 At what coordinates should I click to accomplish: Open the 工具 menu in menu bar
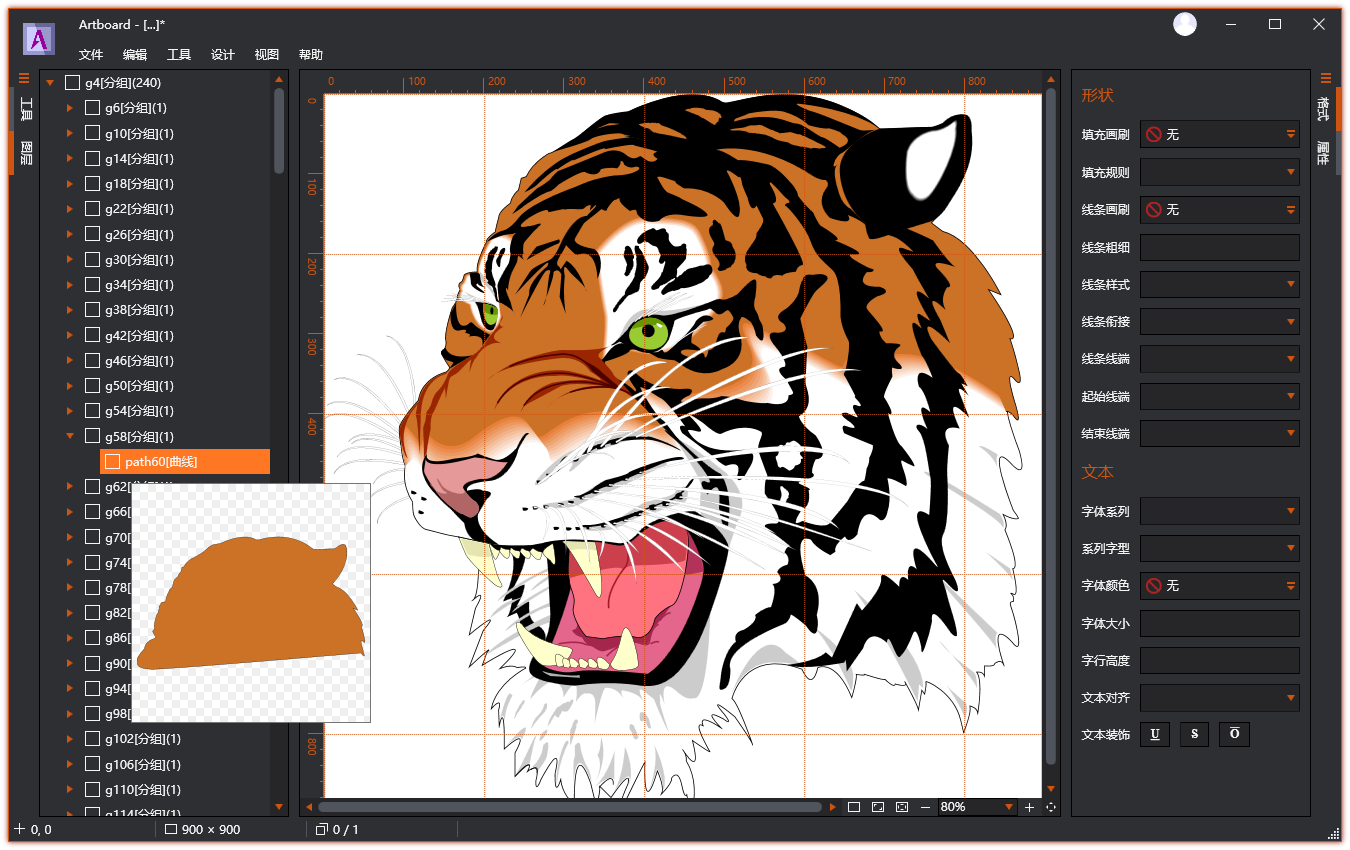pos(179,55)
